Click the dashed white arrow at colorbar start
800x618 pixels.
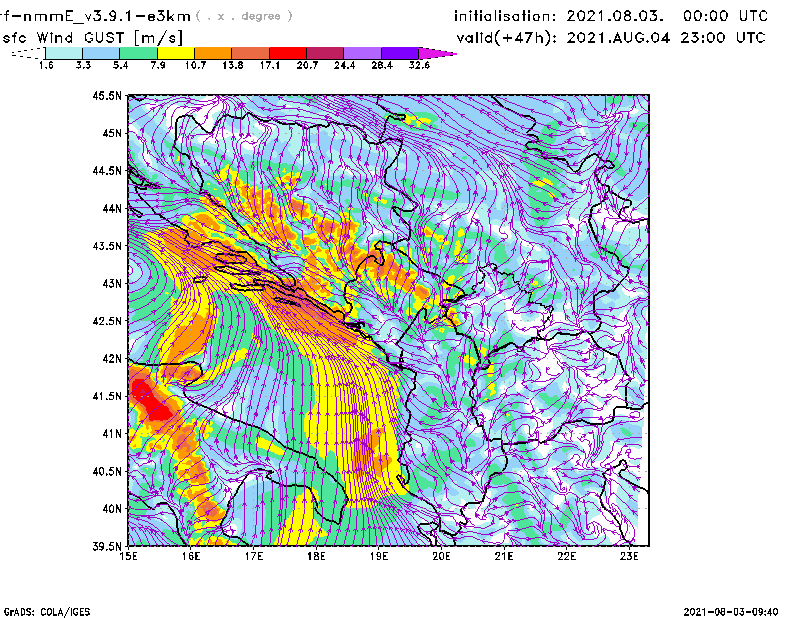pos(28,53)
